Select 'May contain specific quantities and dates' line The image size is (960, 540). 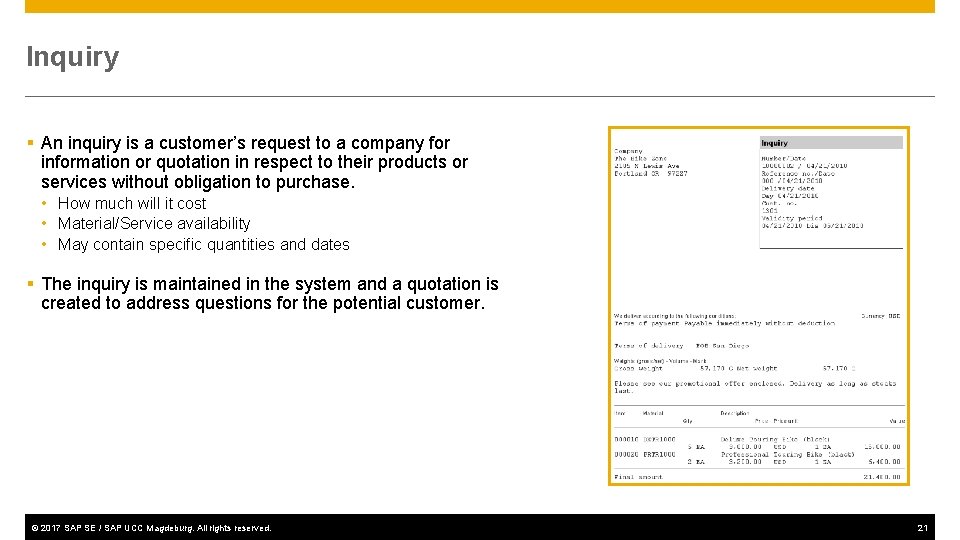pyautogui.click(x=203, y=244)
